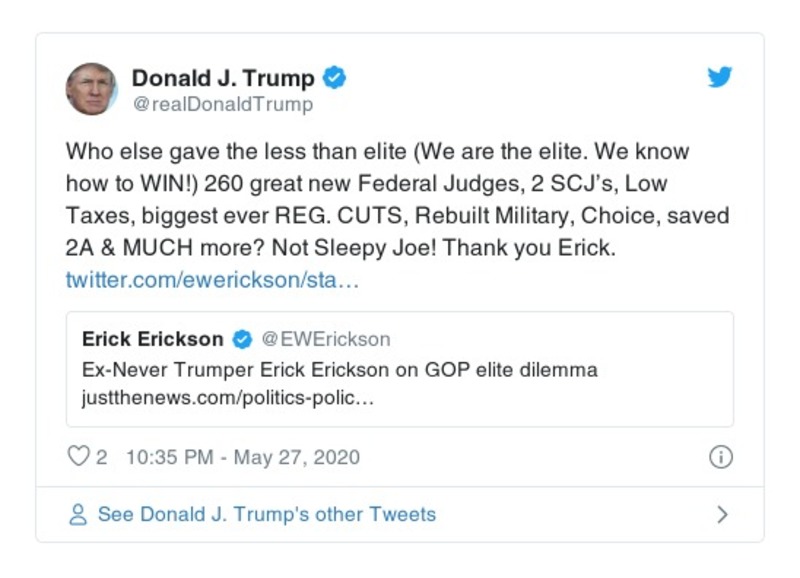The image size is (800, 578).
Task: Click the 'Donald J. Trump' display name
Action: pyautogui.click(x=223, y=78)
